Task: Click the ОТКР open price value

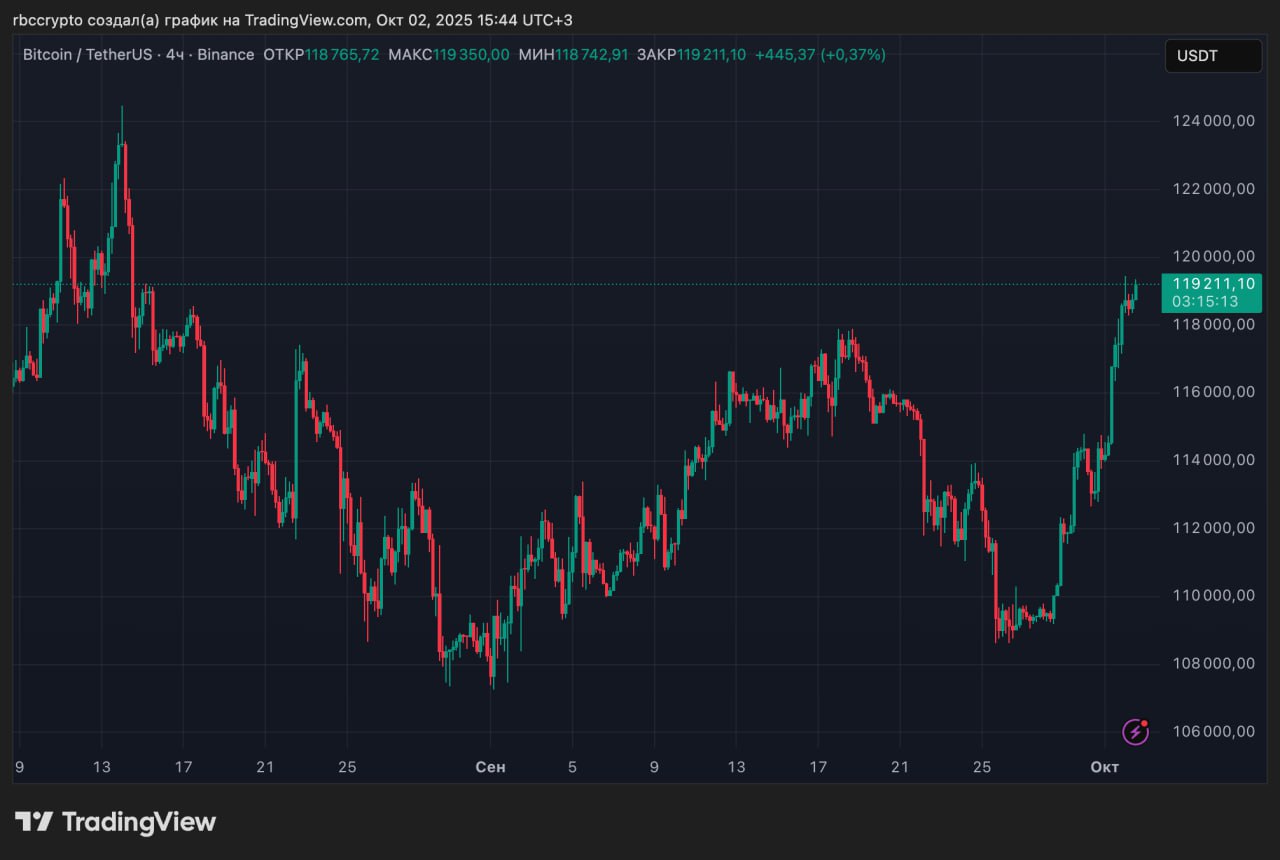Action: tap(342, 55)
